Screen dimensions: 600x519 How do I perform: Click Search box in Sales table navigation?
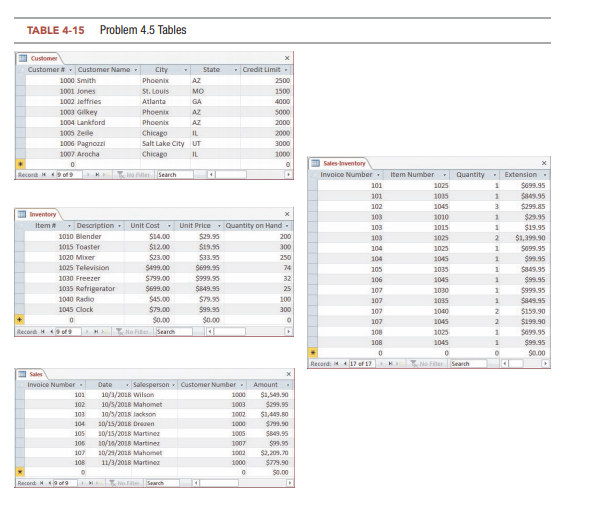163,483
